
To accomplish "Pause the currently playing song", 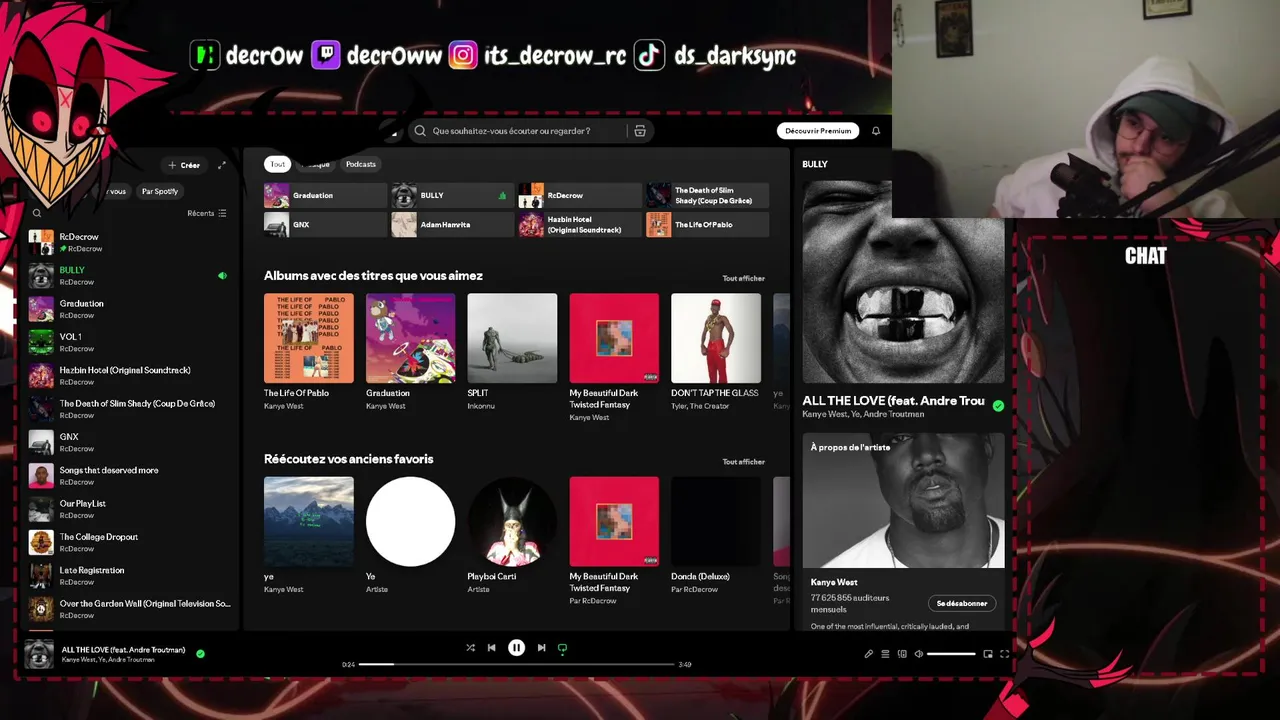I will [516, 648].
